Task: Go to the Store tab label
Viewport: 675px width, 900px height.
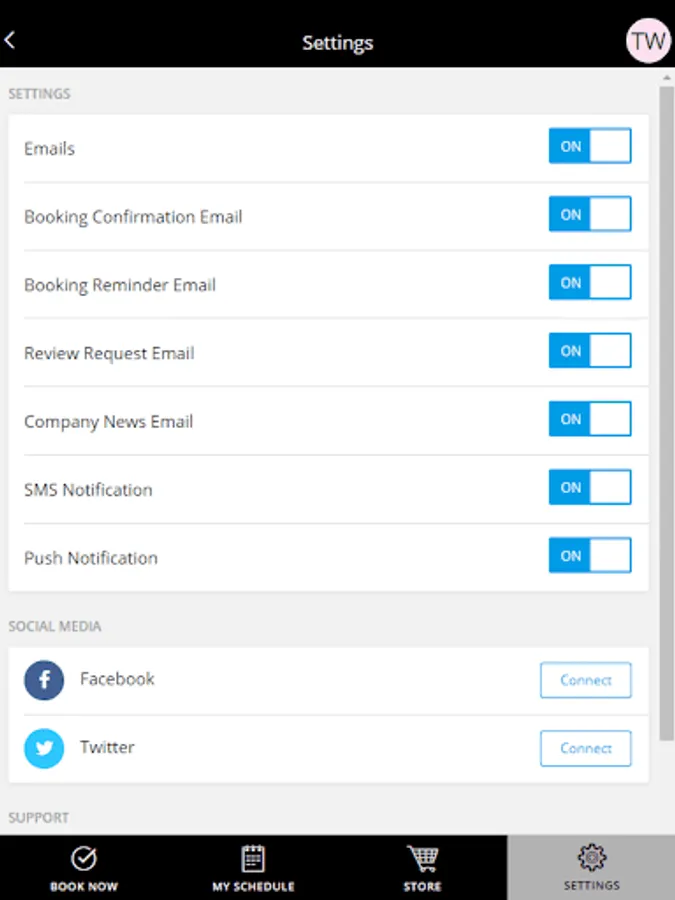Action: pos(422,886)
